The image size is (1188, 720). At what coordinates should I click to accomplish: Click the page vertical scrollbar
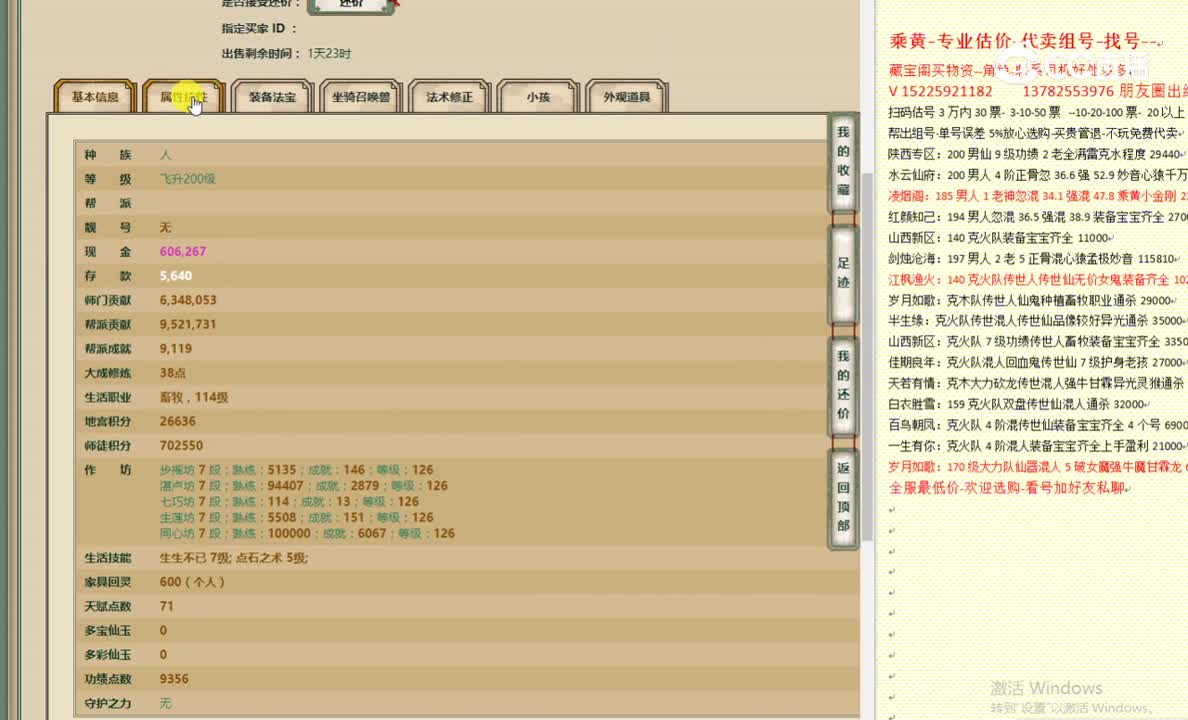868,356
